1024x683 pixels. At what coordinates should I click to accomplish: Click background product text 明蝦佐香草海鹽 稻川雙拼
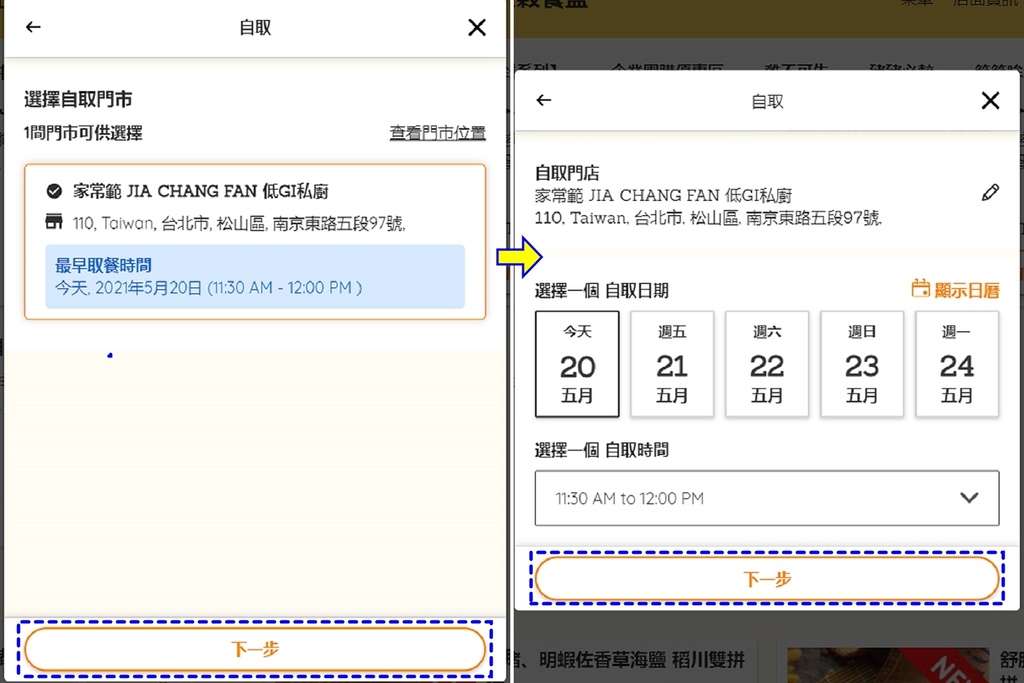[x=642, y=659]
